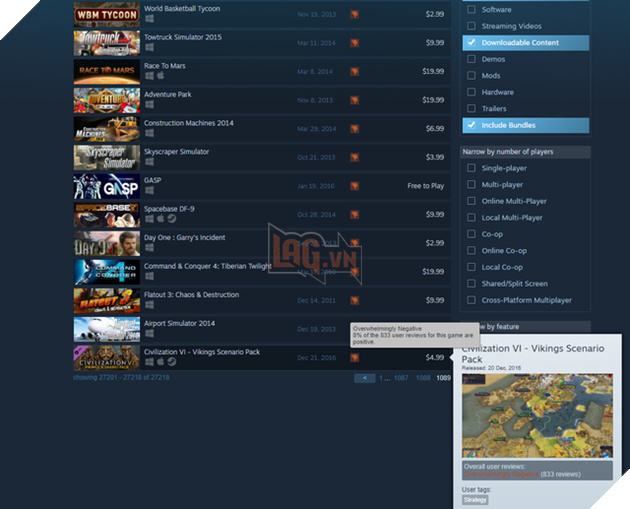This screenshot has width=630, height=509.
Task: Click the Flatout 3 thumbnail image
Action: (x=107, y=300)
